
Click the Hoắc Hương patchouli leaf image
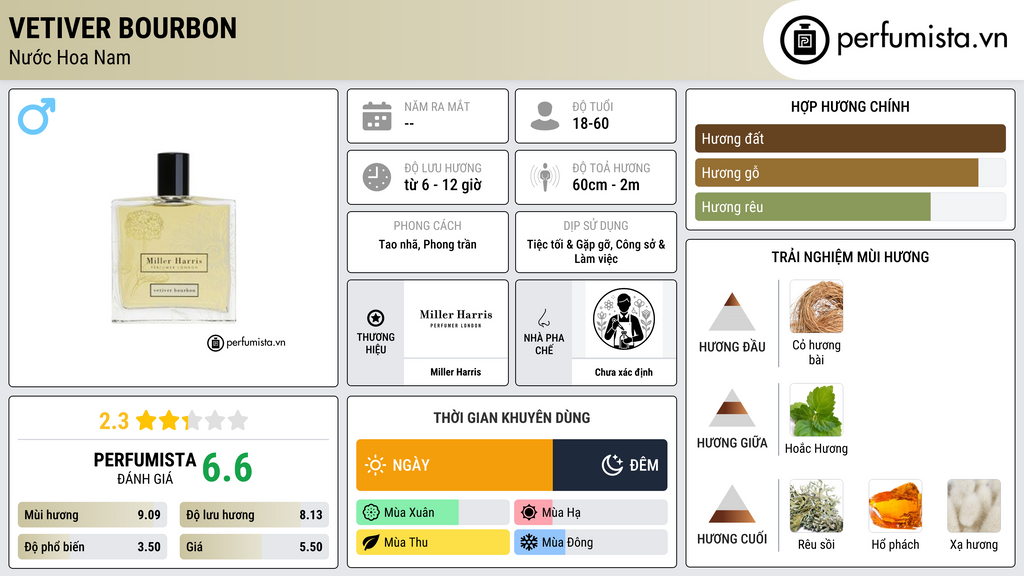816,410
